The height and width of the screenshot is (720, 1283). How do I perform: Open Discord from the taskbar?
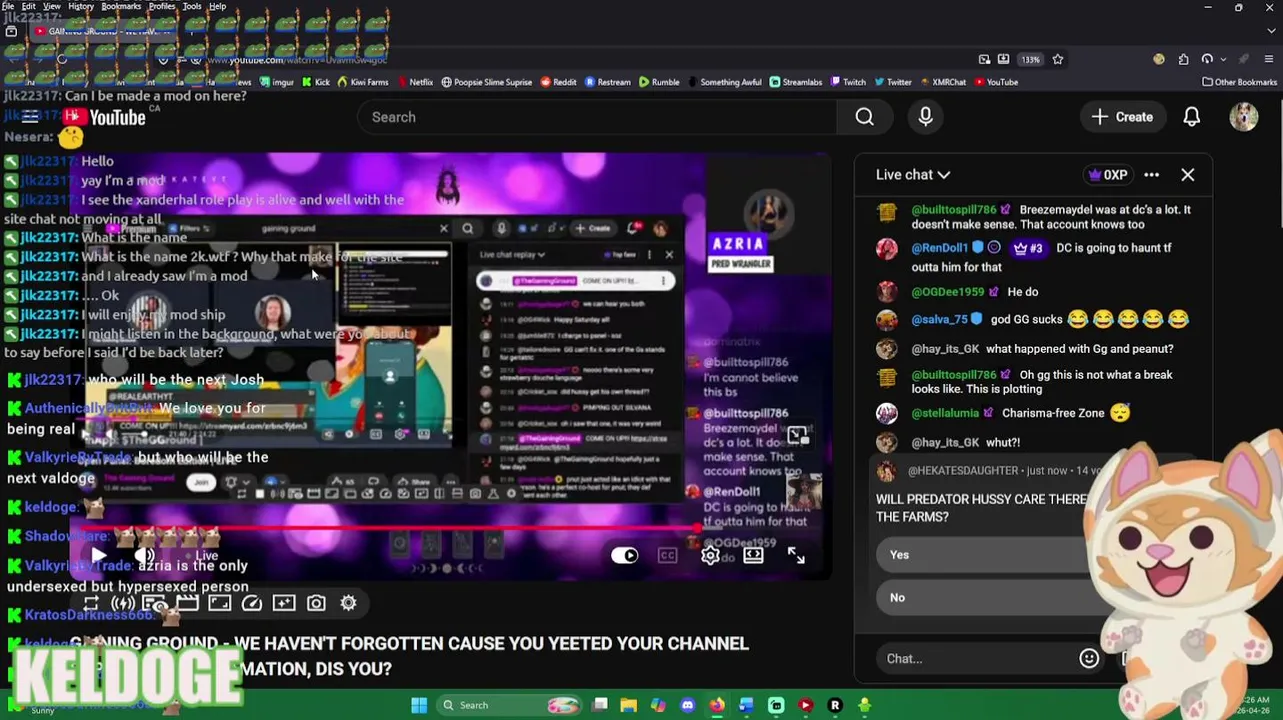click(687, 705)
